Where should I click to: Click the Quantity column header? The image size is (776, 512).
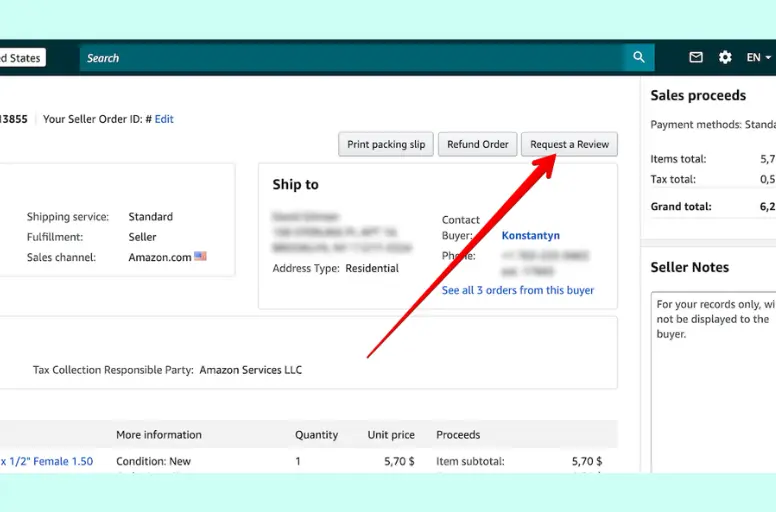(317, 435)
